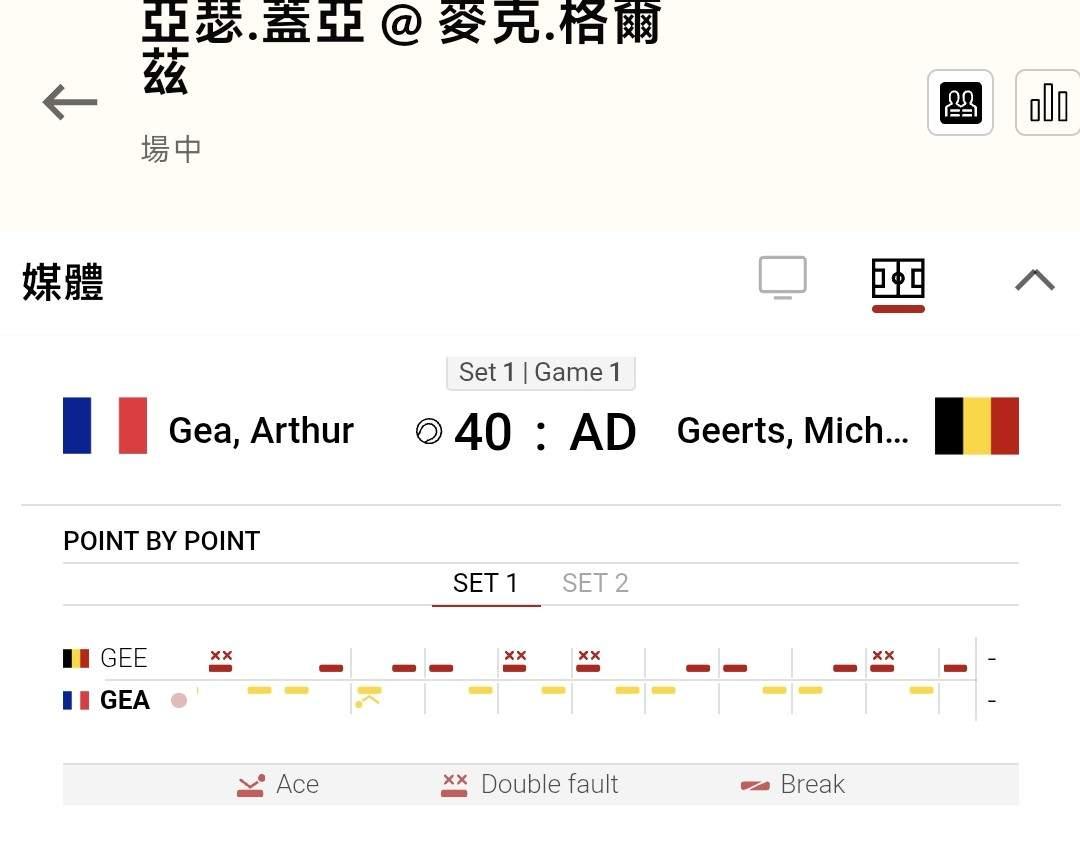Open the bar chart statistics icon

pyautogui.click(x=1048, y=102)
